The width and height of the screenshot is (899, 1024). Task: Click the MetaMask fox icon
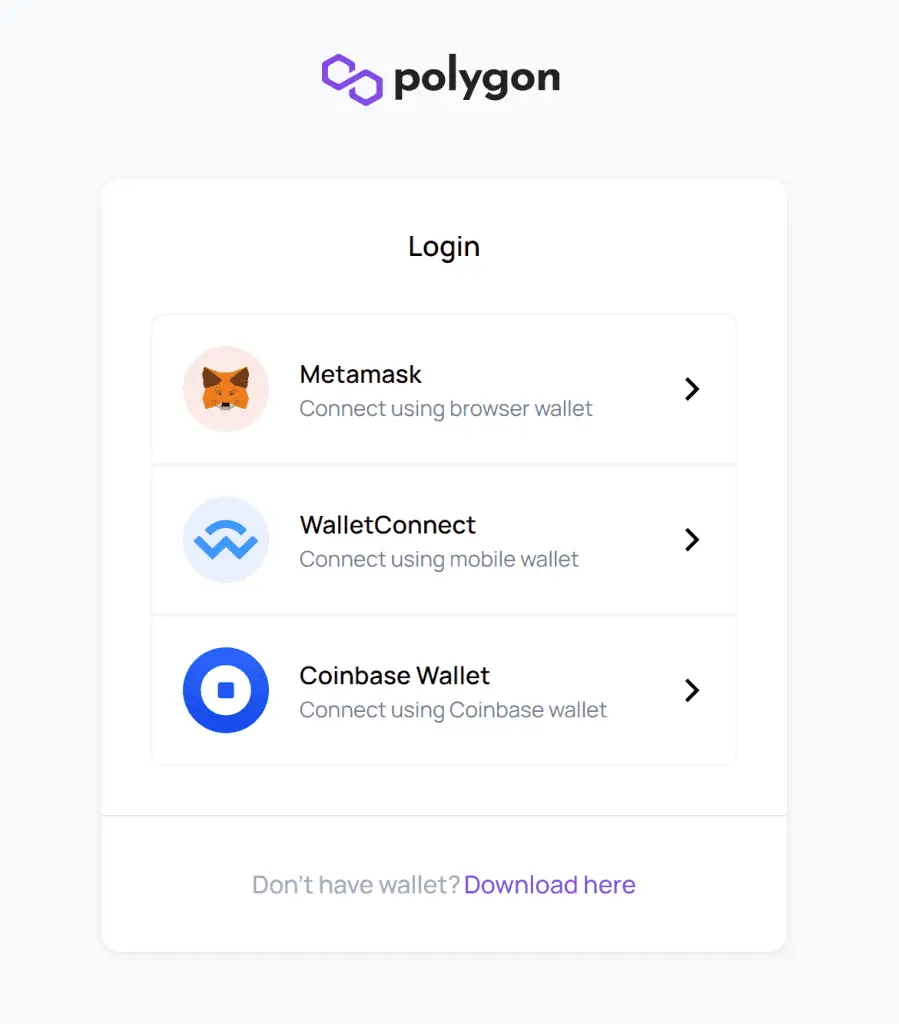pos(226,389)
